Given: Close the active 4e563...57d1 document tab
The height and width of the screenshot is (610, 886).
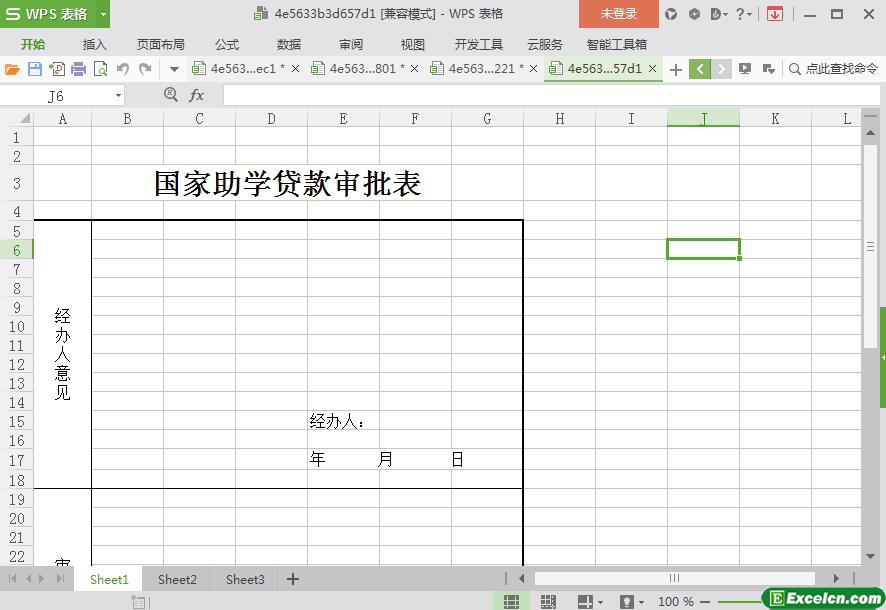Looking at the screenshot, I should (x=652, y=69).
